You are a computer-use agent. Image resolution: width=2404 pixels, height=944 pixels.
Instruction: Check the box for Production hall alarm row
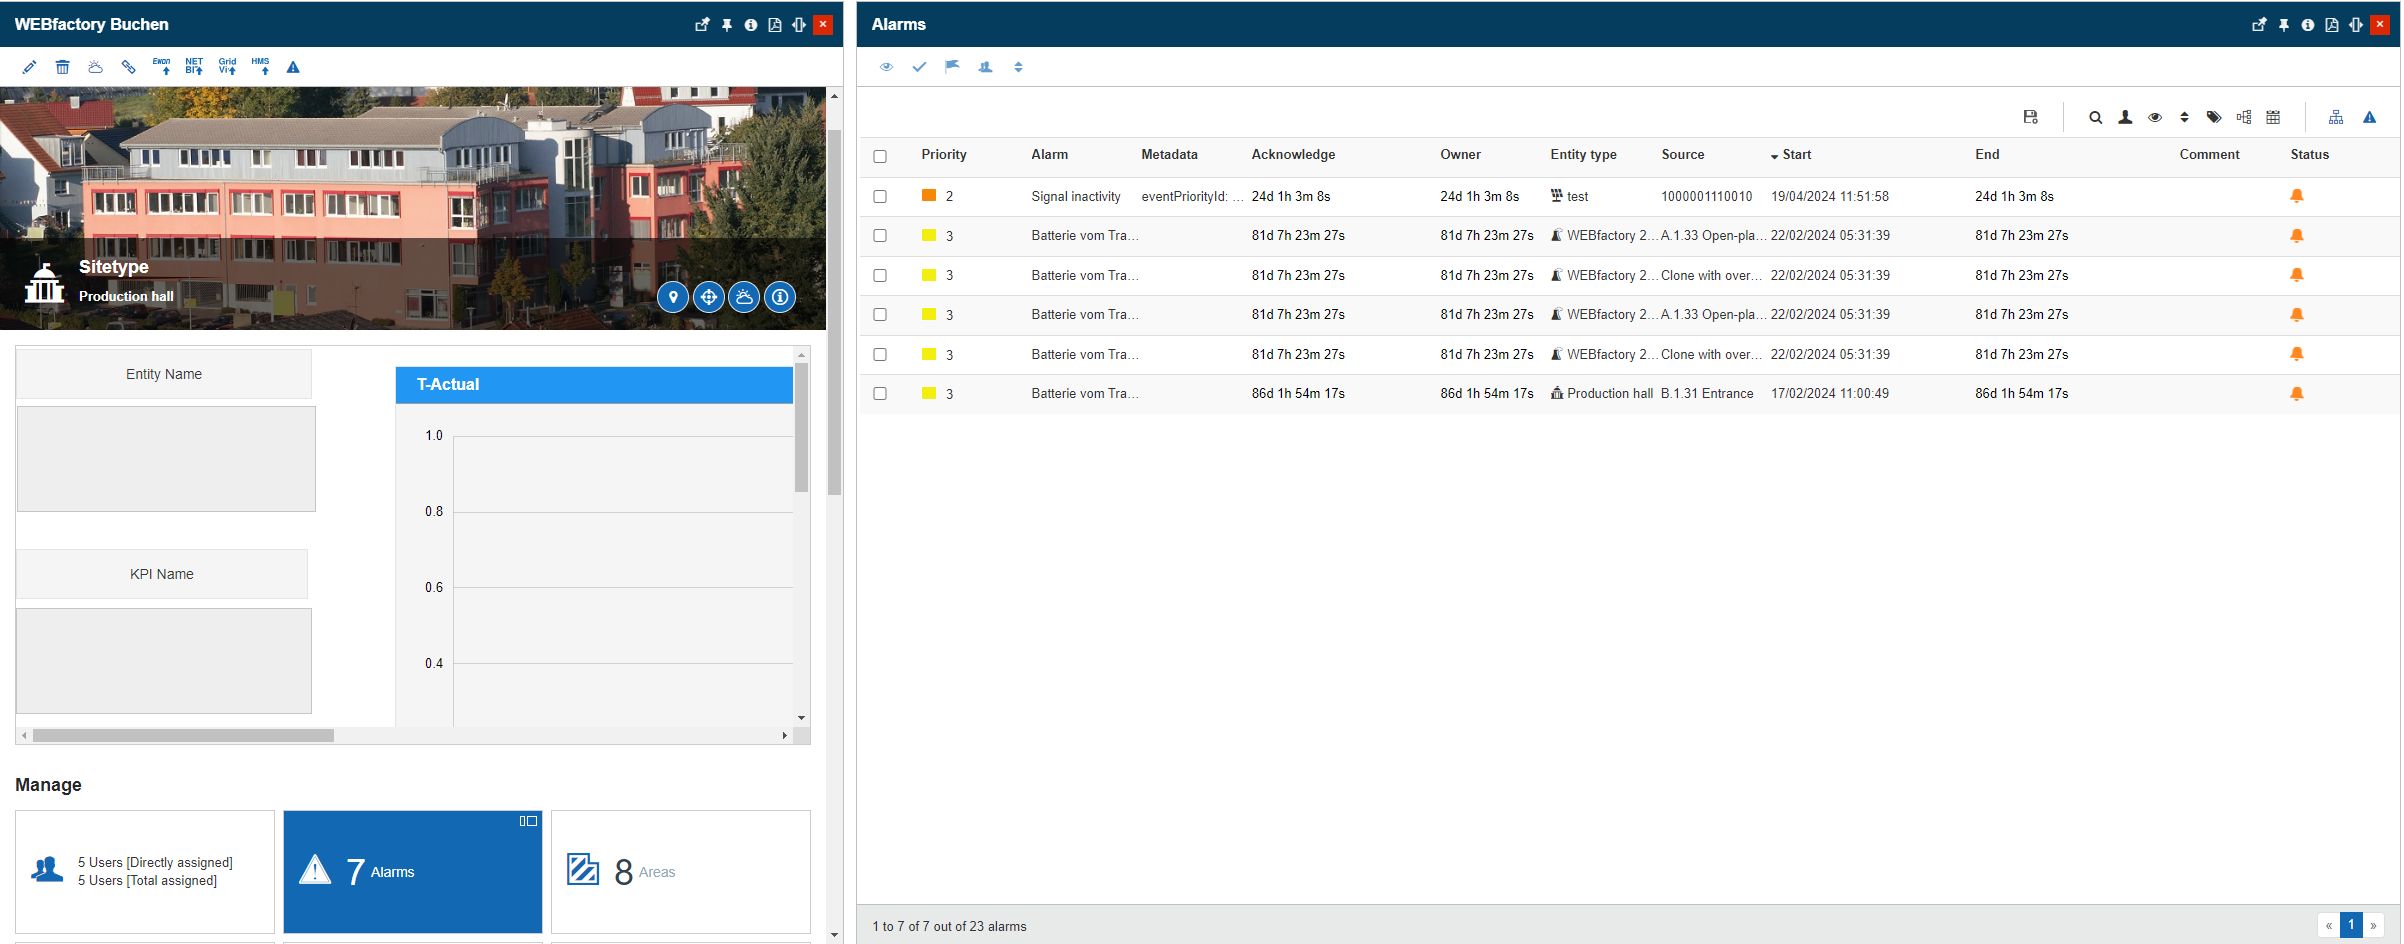880,394
